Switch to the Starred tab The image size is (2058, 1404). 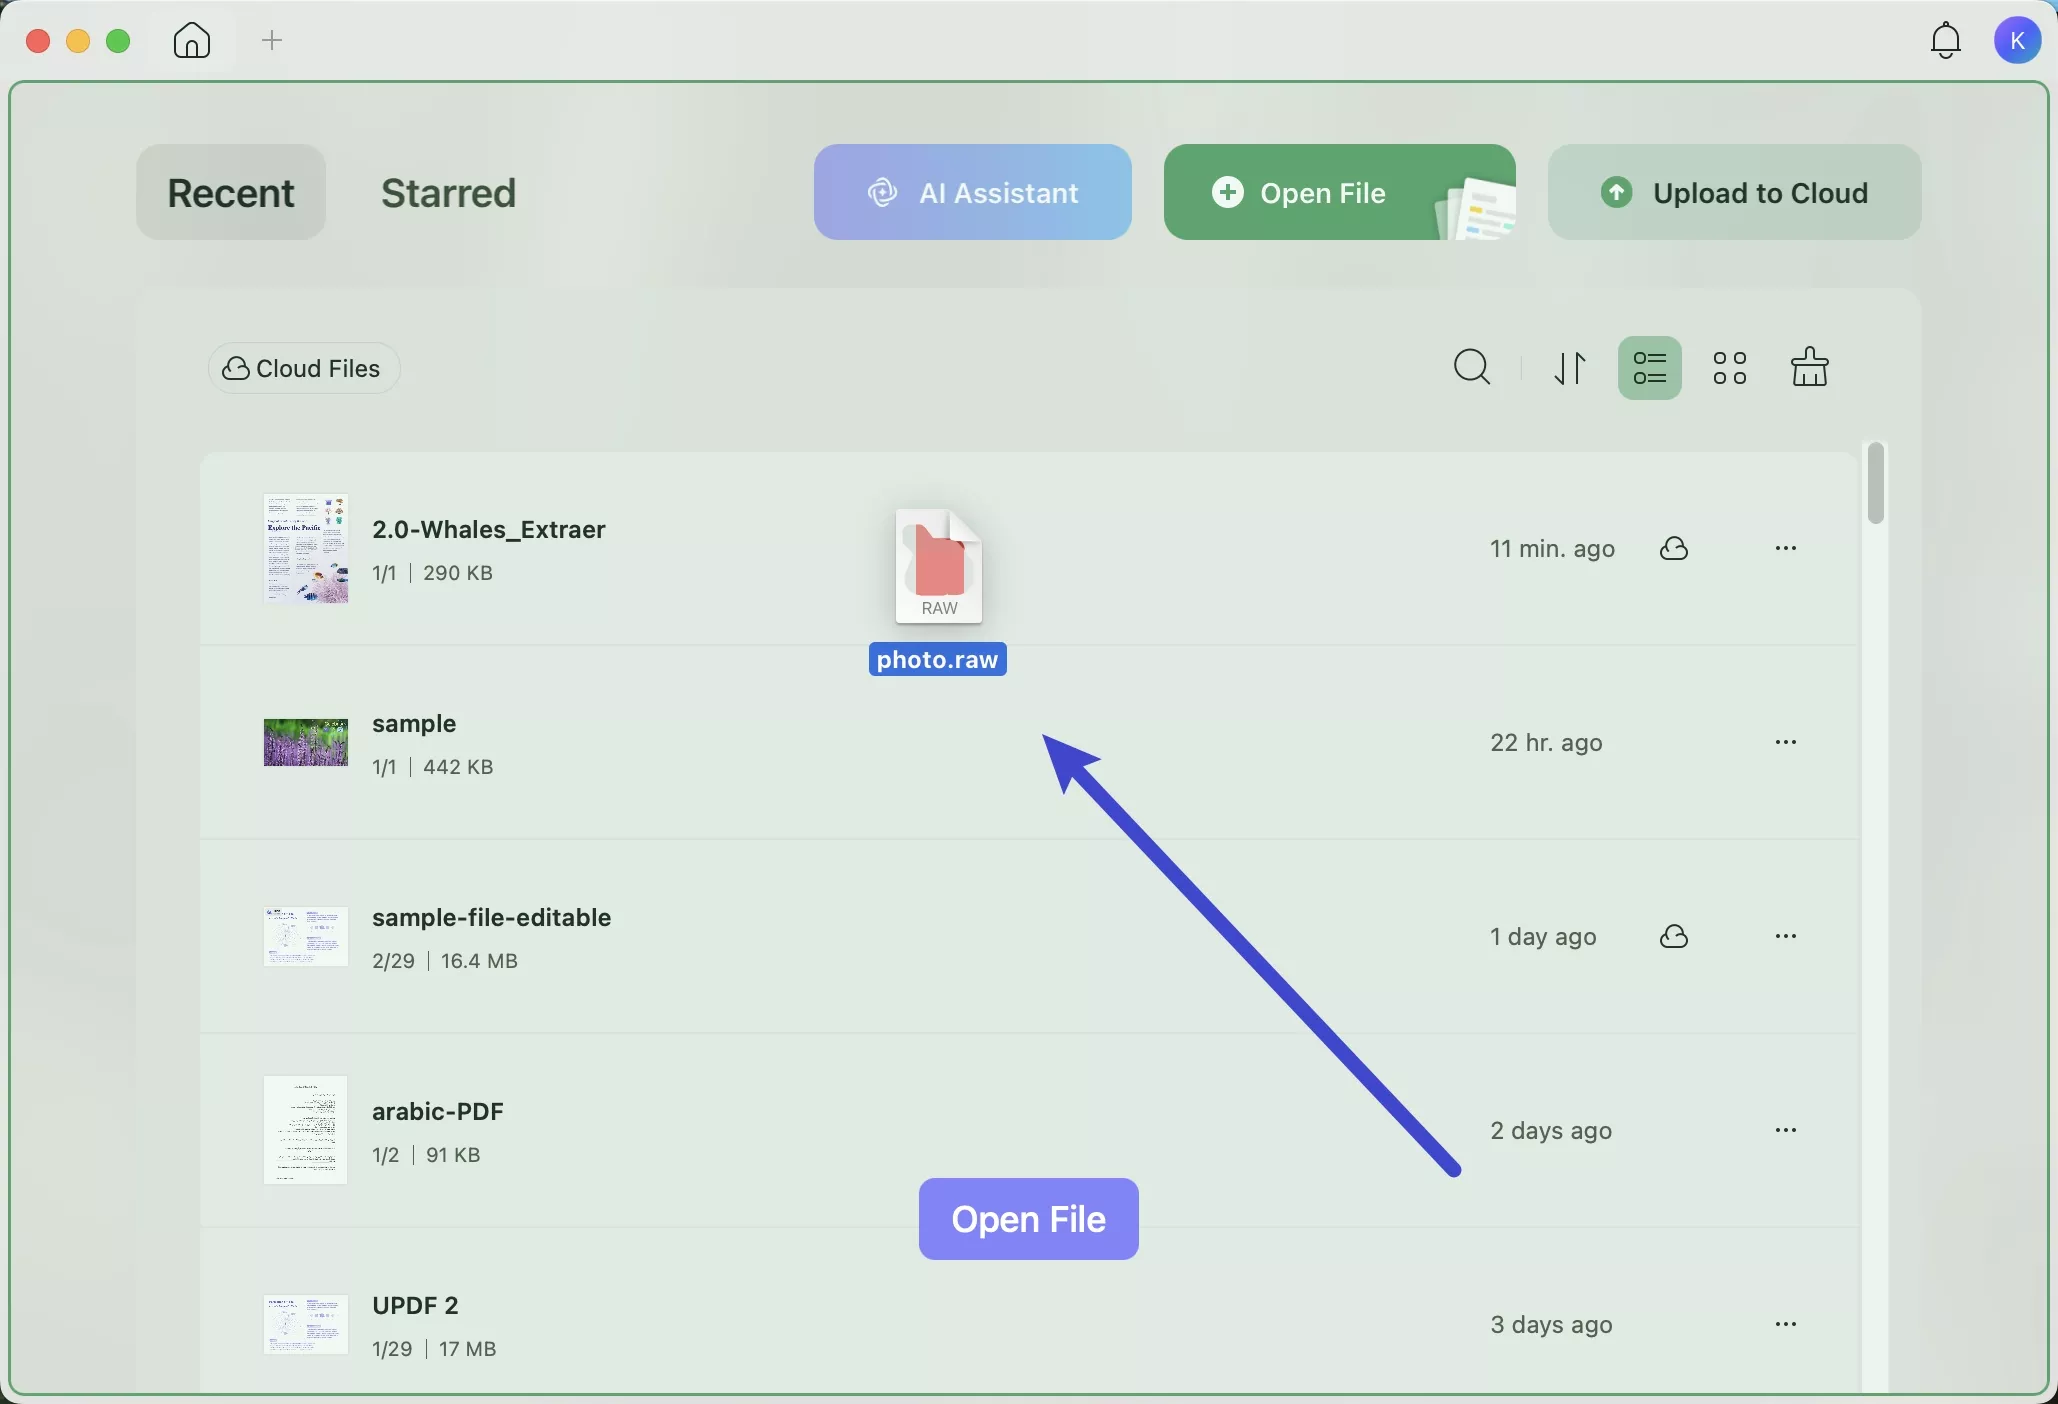pos(447,192)
